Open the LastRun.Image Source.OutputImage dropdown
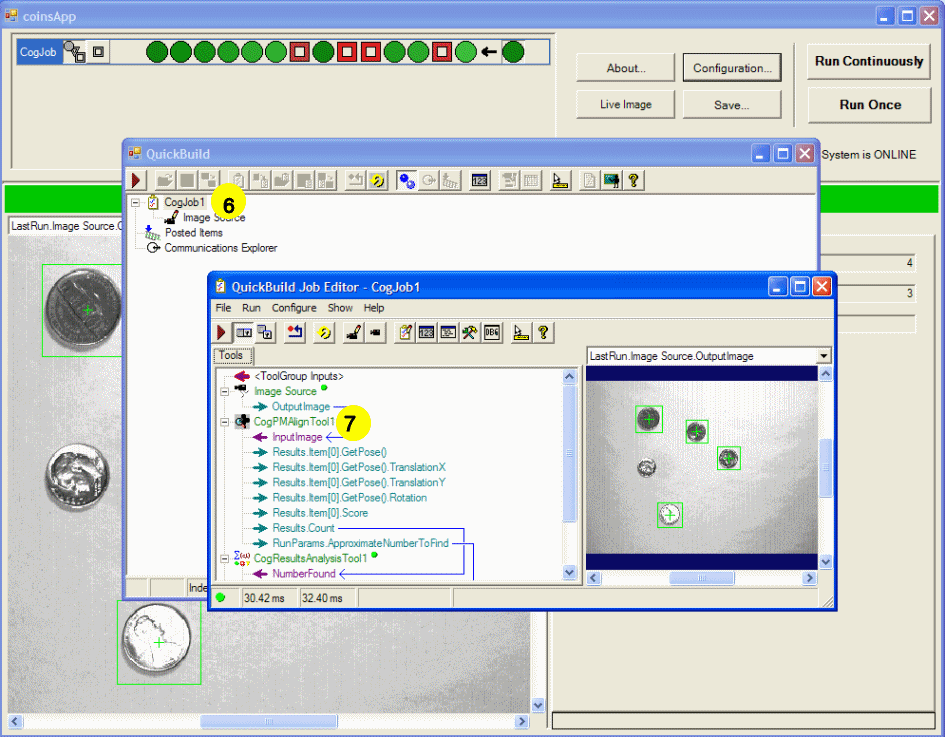The height and width of the screenshot is (737, 945). [x=823, y=356]
